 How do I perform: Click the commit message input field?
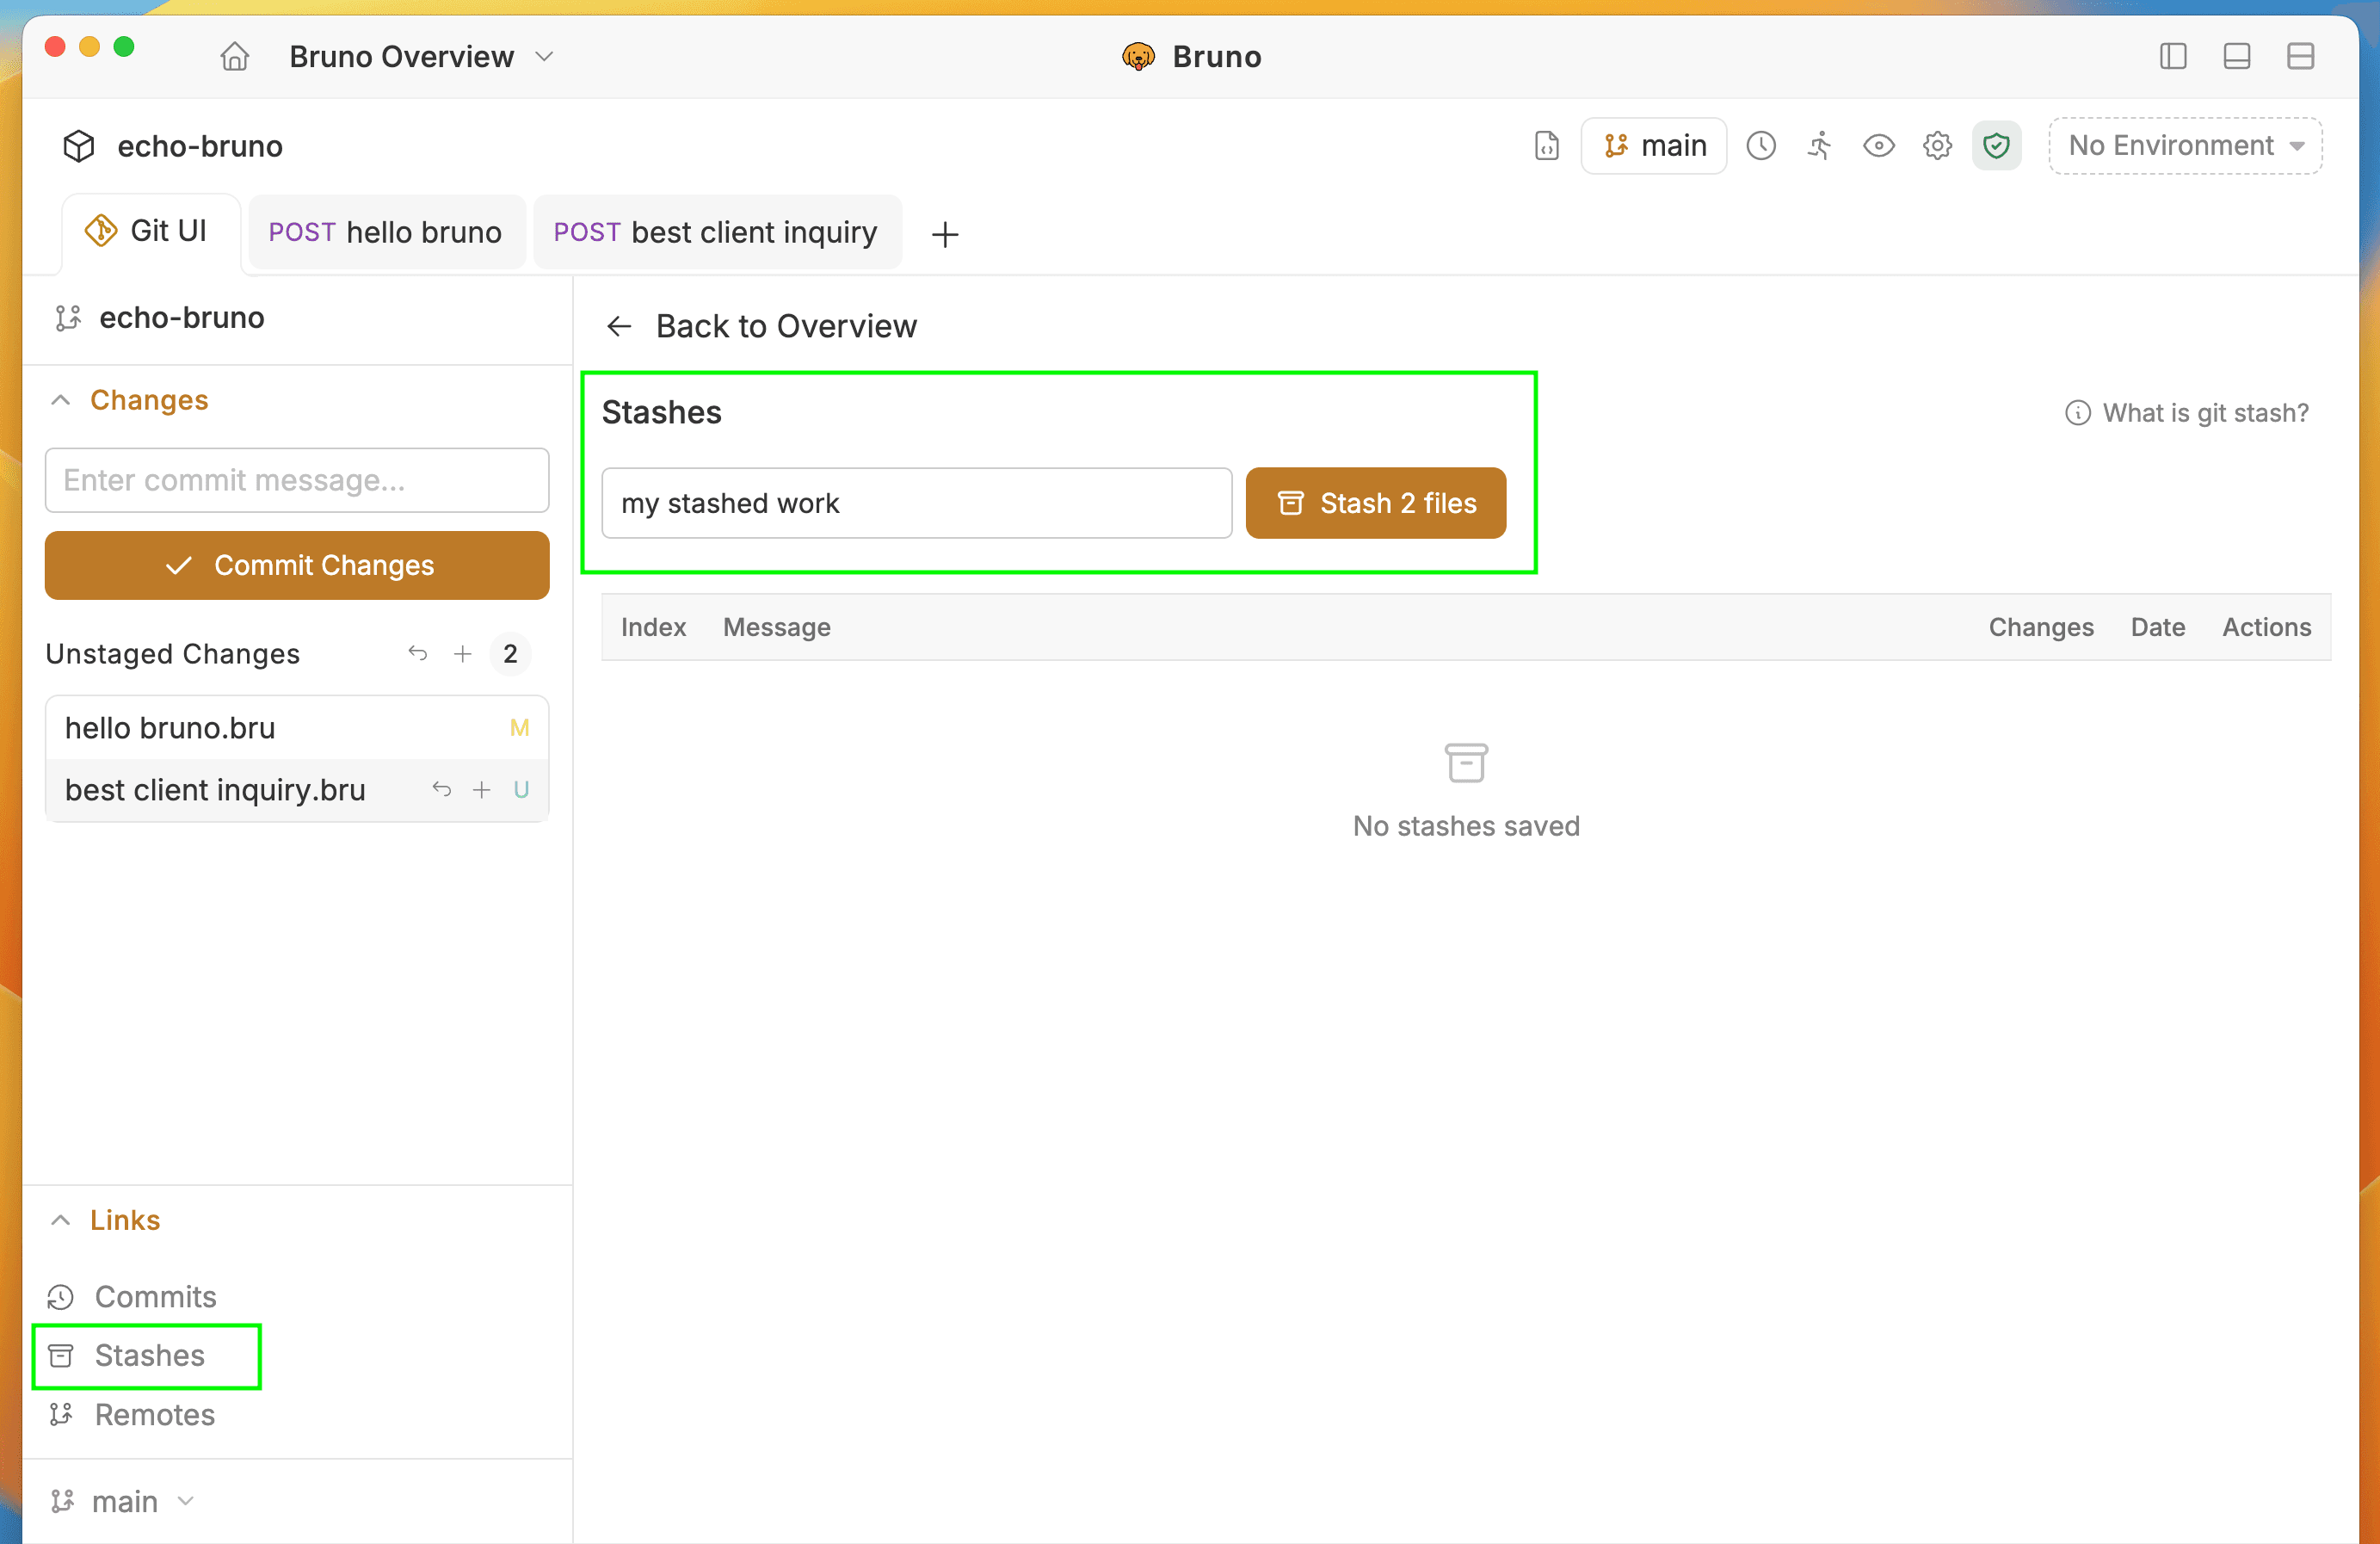pos(297,480)
